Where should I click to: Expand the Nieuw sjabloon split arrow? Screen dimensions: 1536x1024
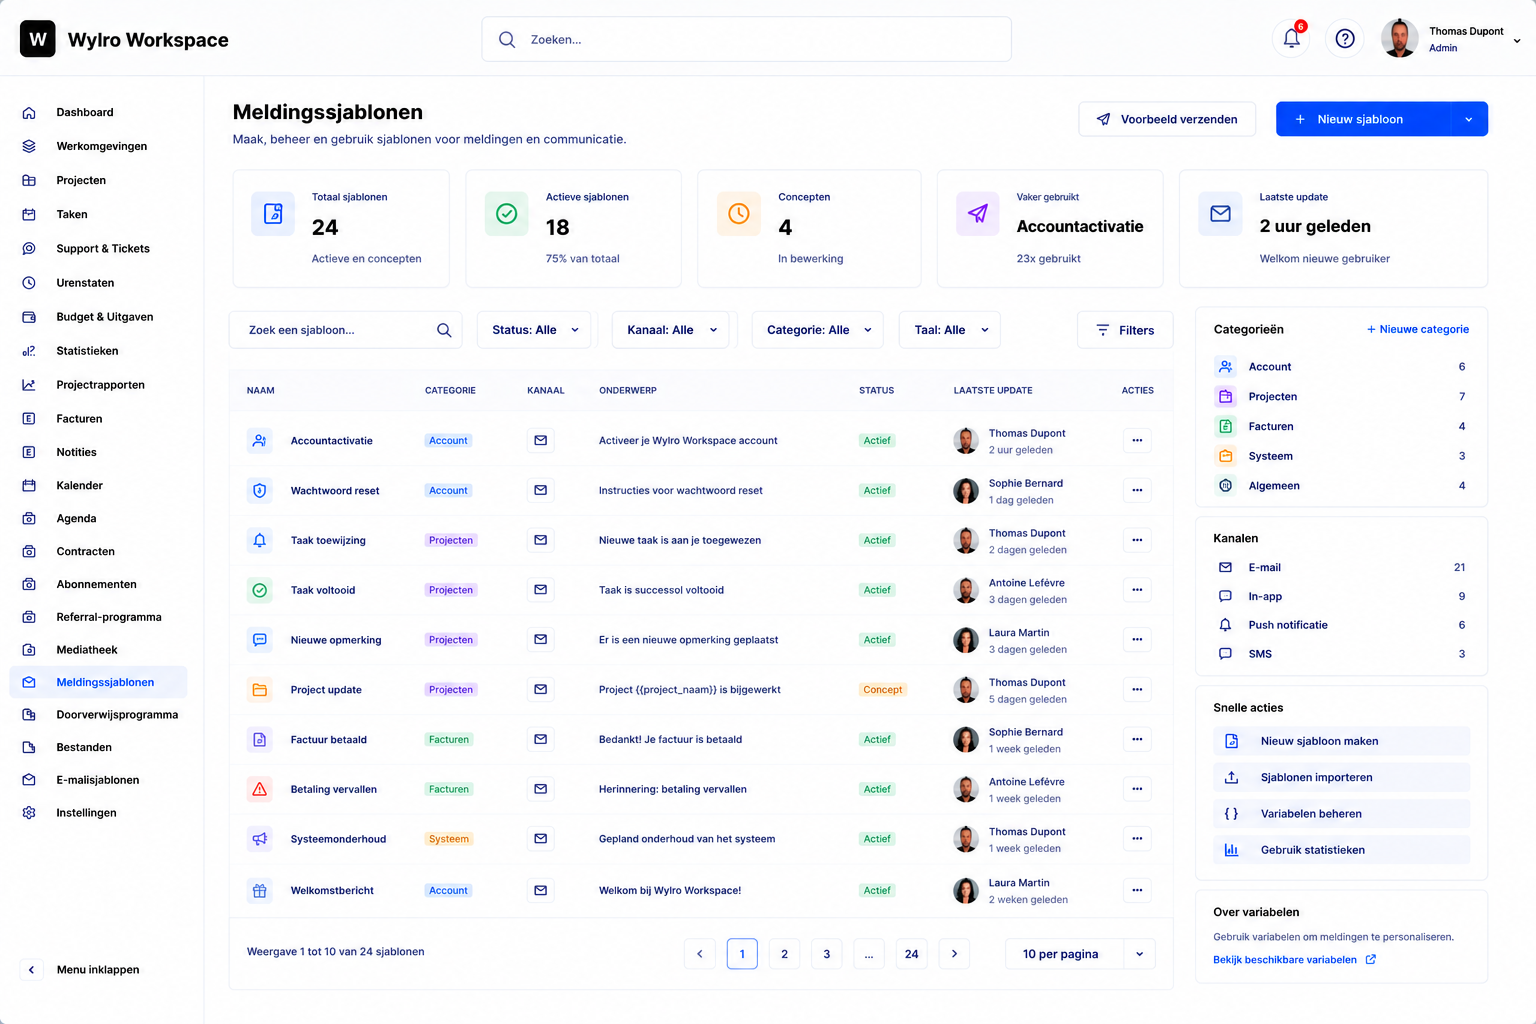coord(1469,119)
